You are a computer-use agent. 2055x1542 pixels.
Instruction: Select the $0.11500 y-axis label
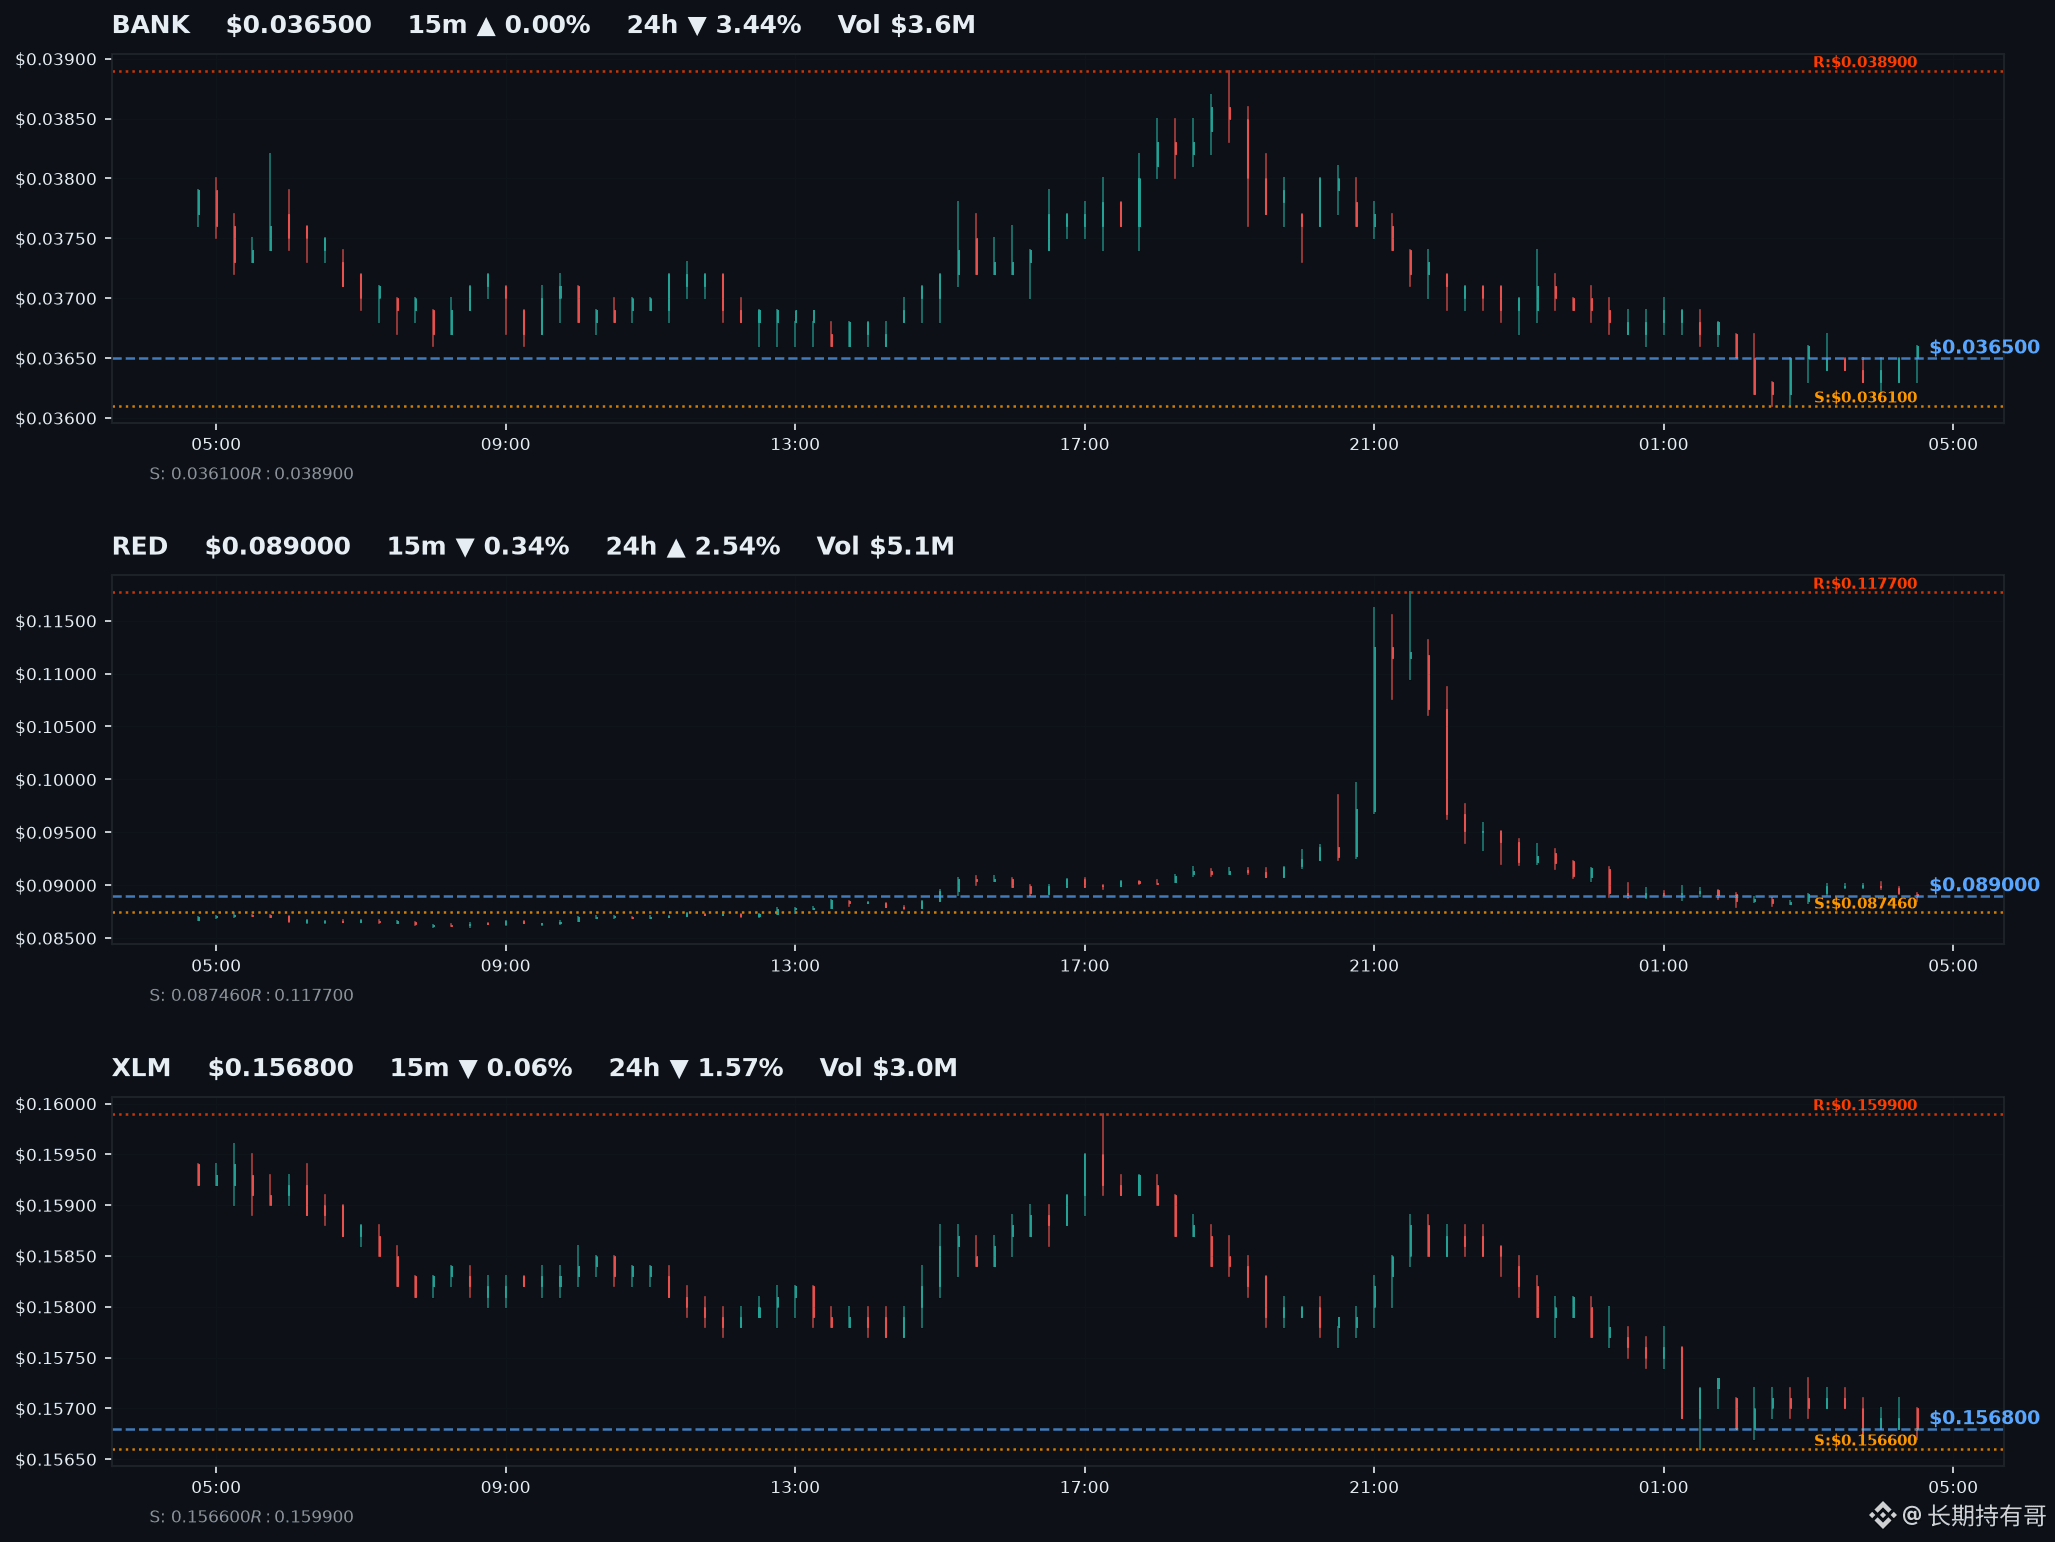56,621
